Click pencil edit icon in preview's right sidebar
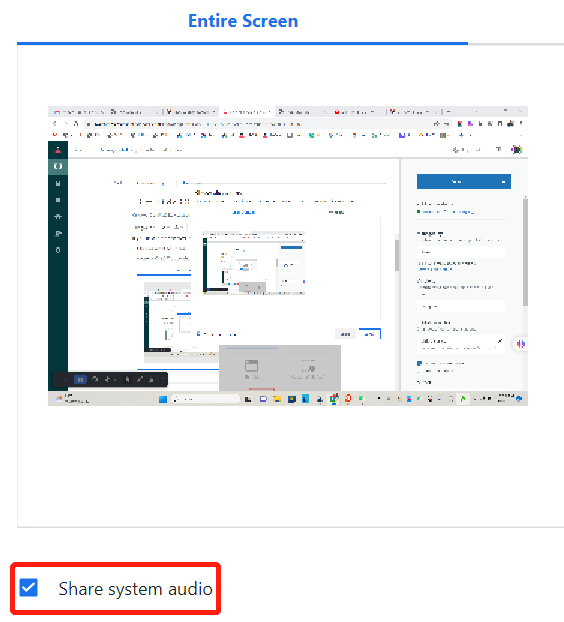 point(500,341)
